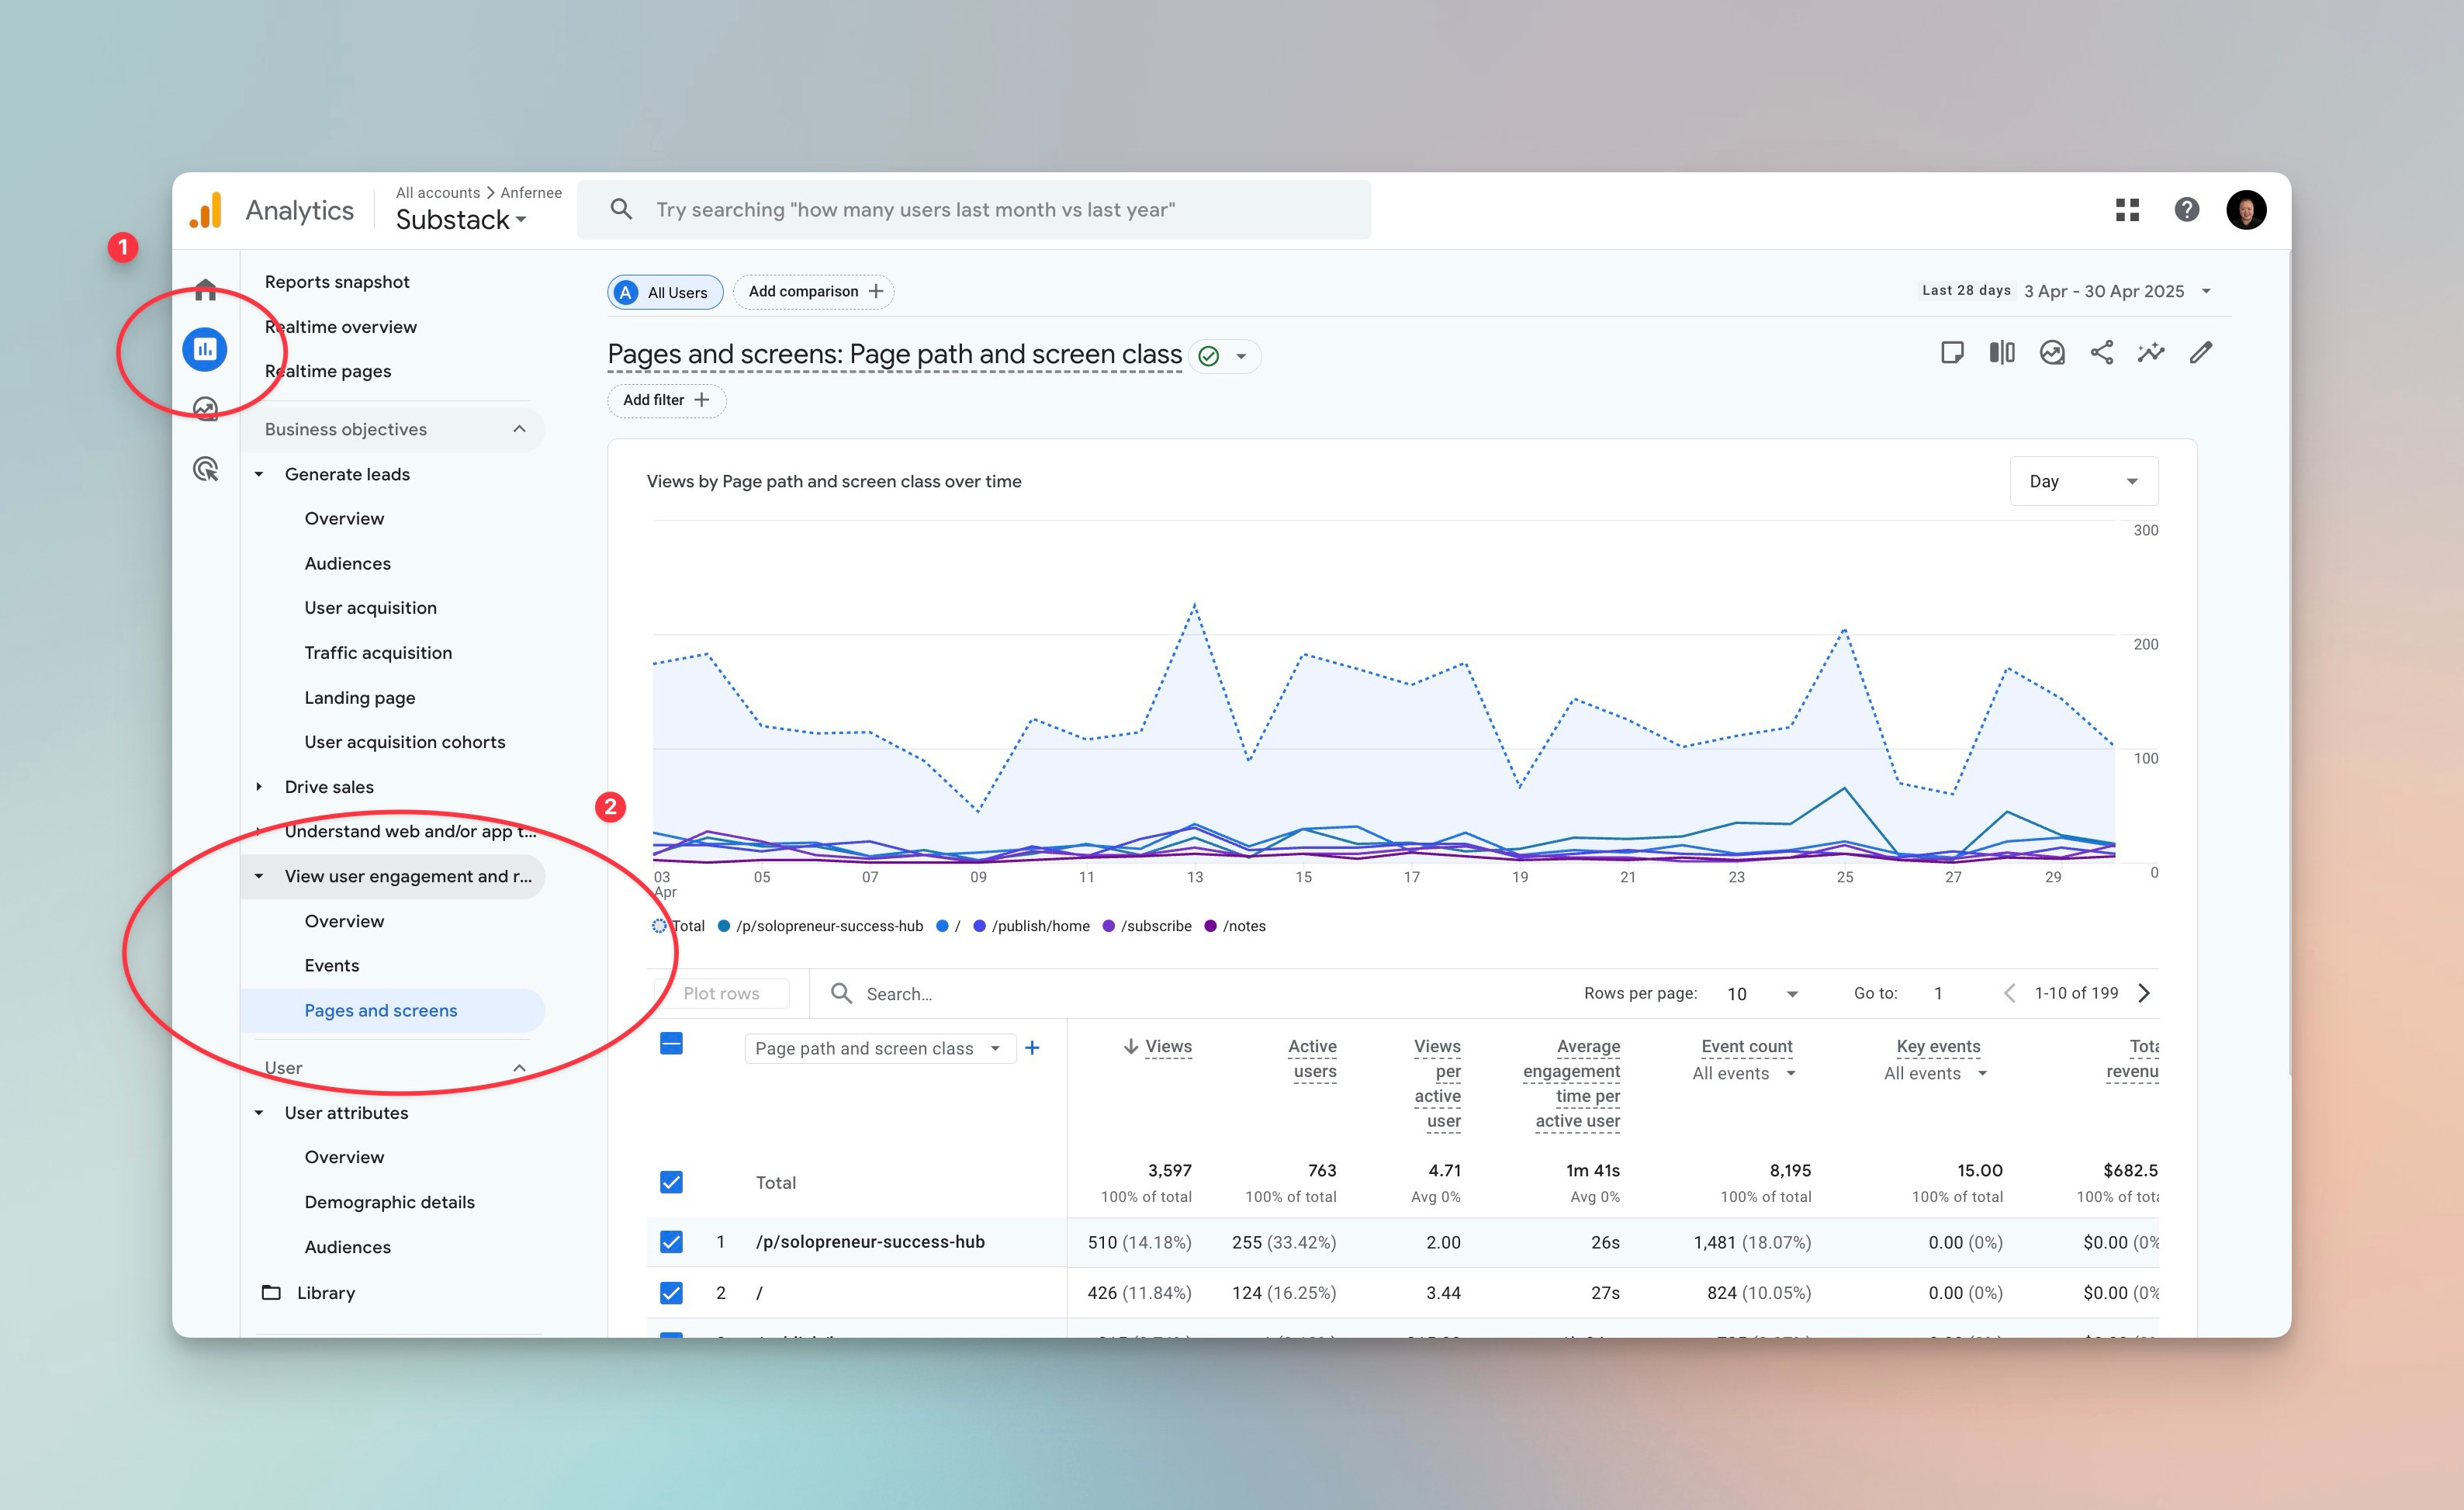Open Landing page report
Screen dimensions: 2464x1510
coord(360,698)
